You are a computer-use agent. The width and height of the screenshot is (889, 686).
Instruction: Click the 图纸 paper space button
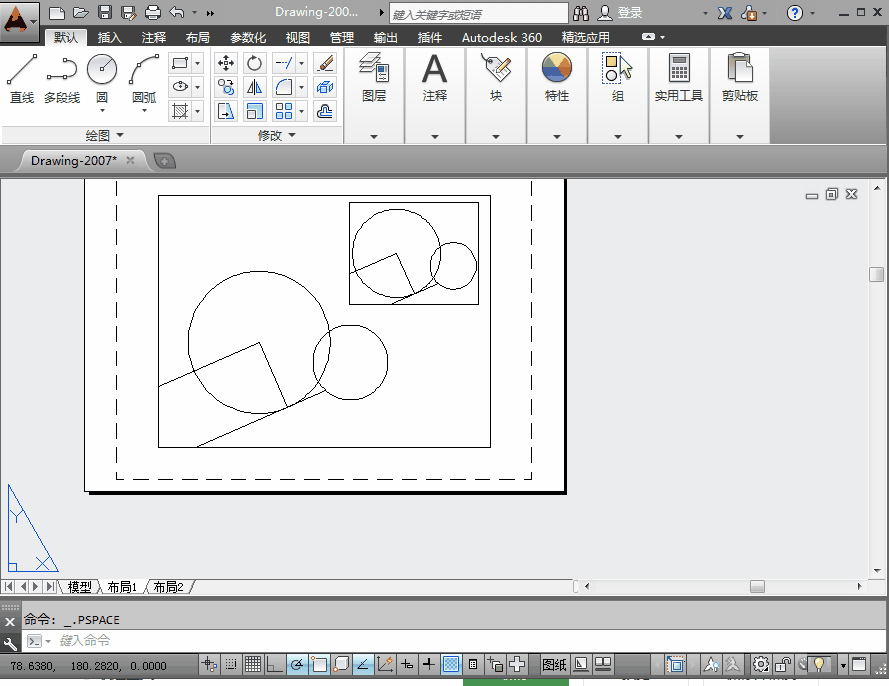[554, 664]
